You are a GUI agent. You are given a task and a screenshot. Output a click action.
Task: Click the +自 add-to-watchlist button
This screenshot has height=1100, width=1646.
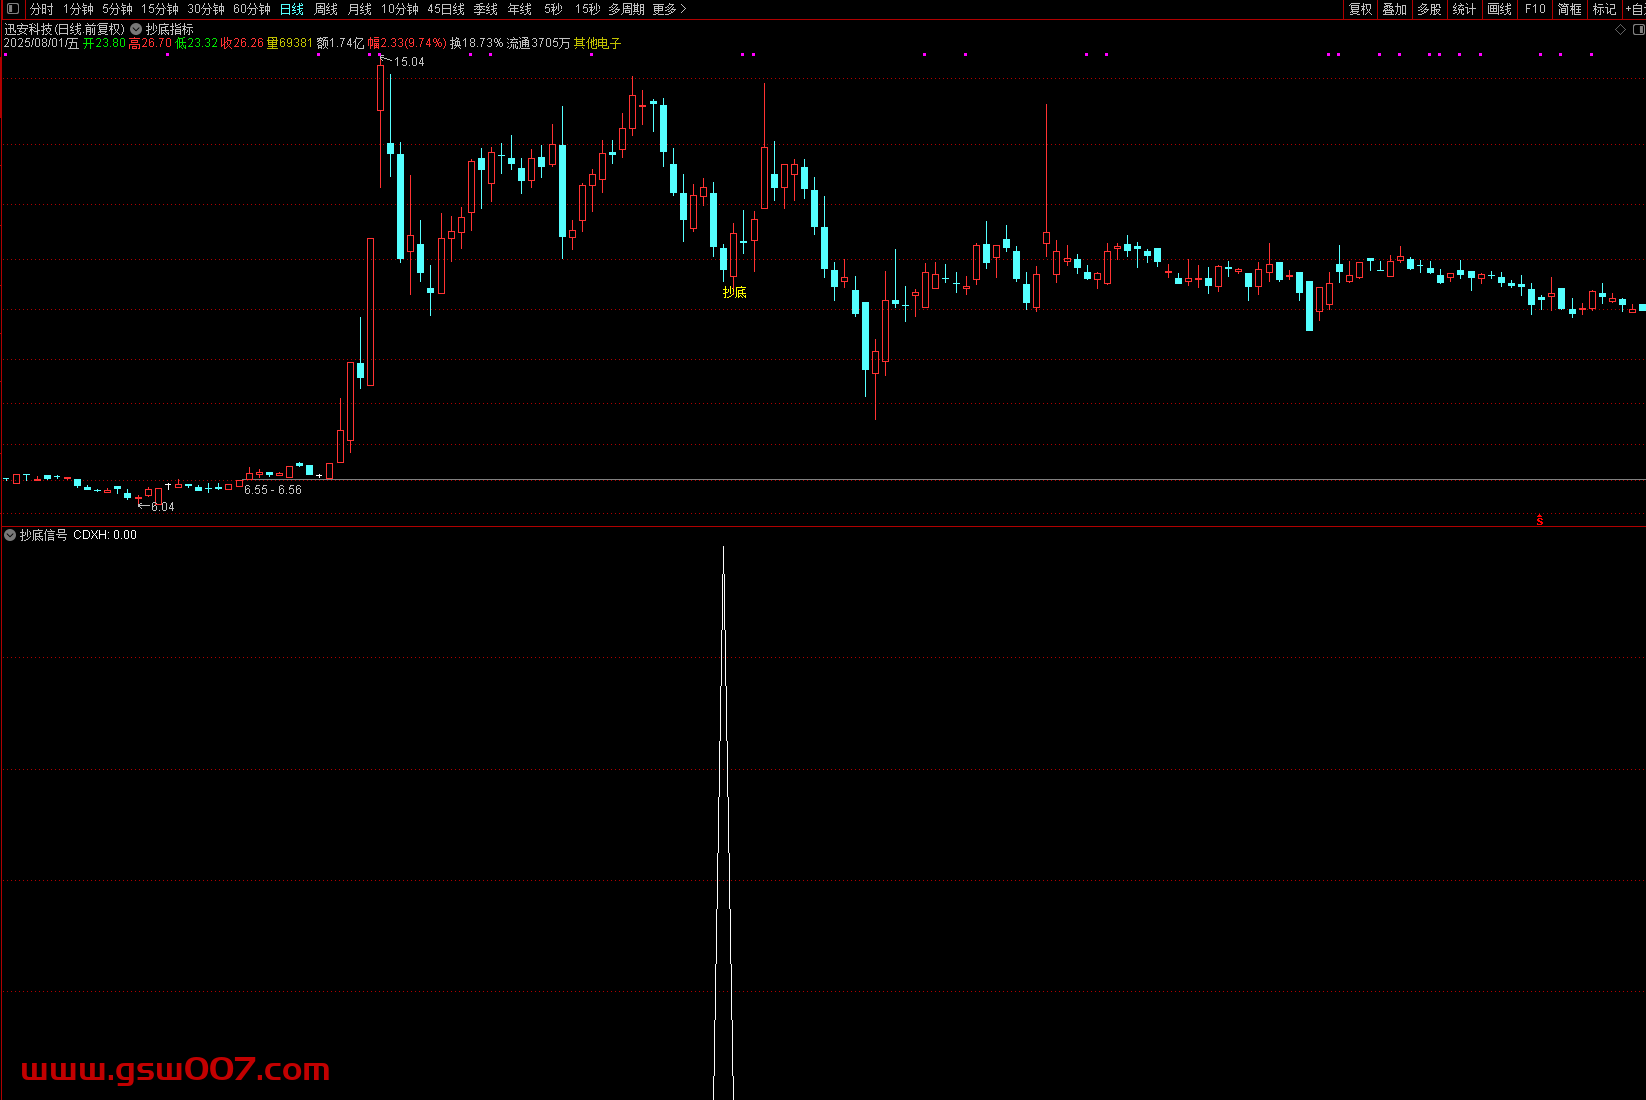tap(1634, 9)
